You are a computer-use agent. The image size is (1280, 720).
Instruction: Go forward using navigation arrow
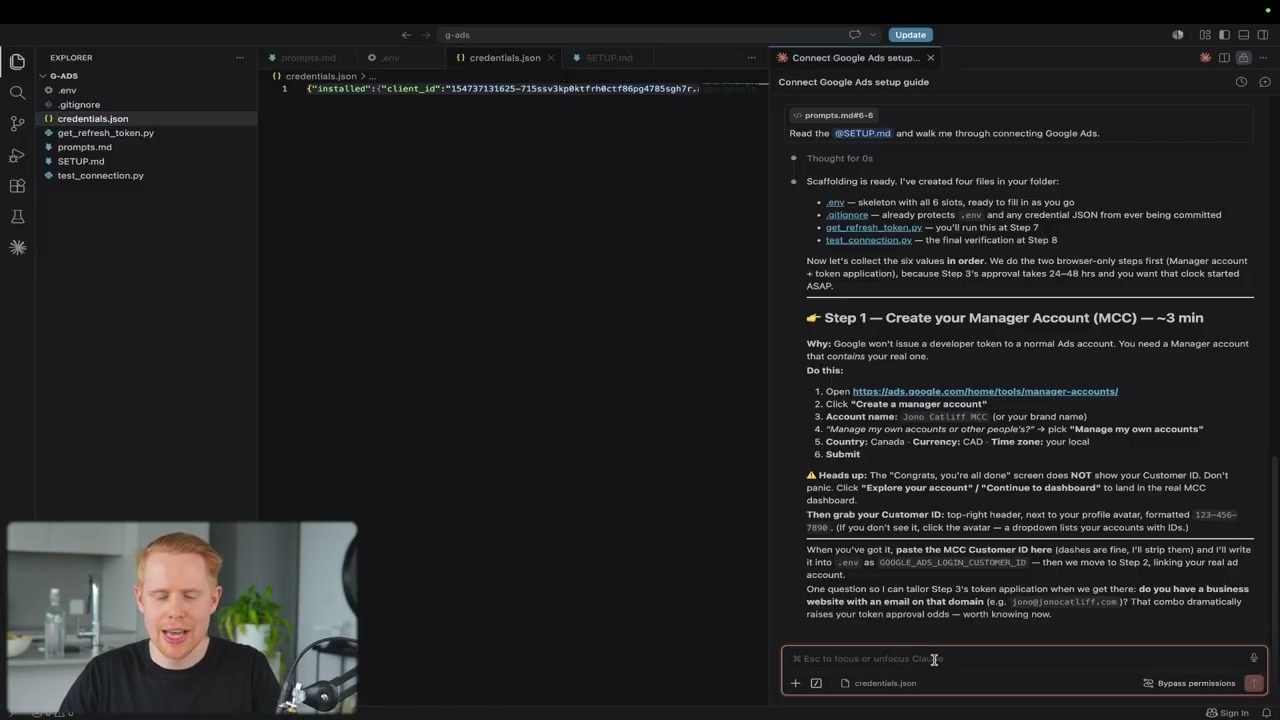[426, 35]
